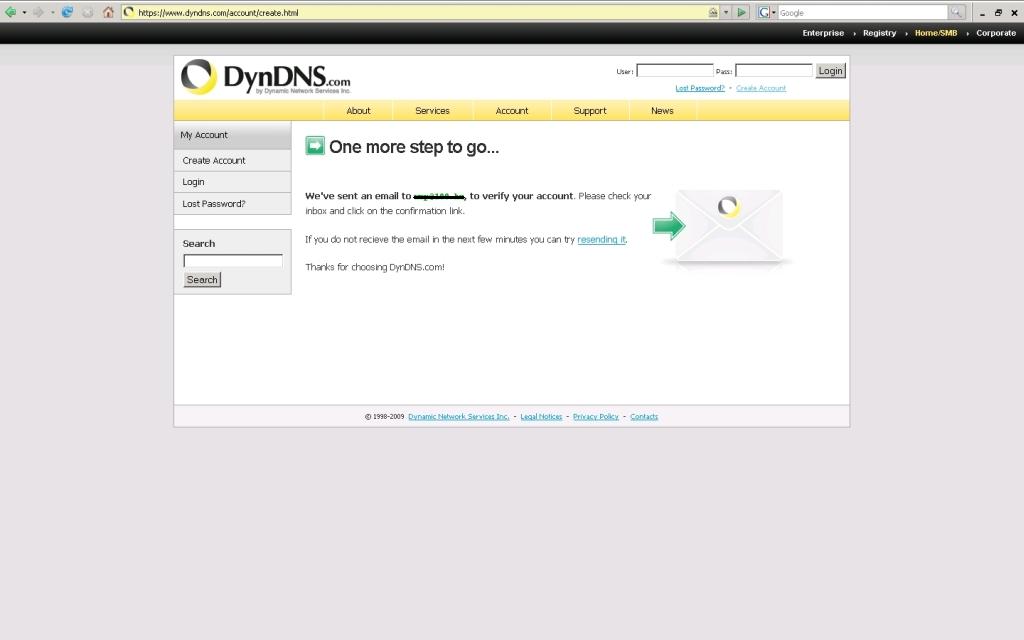
Task: Focus the Pass input field
Action: [774, 71]
